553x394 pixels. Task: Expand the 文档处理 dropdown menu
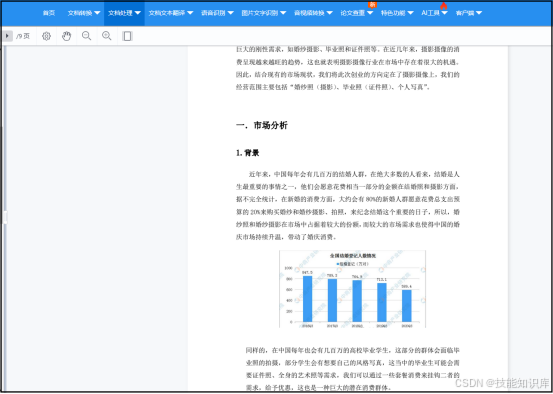(x=124, y=13)
